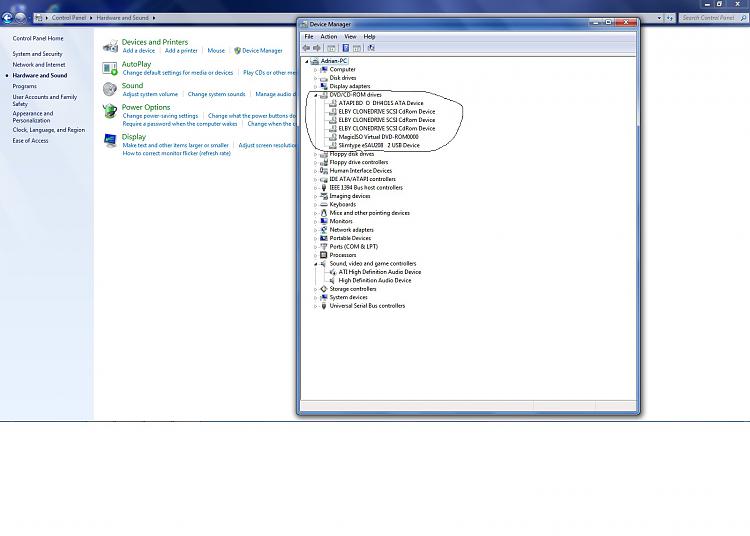Click Change system sounds link

(x=216, y=94)
